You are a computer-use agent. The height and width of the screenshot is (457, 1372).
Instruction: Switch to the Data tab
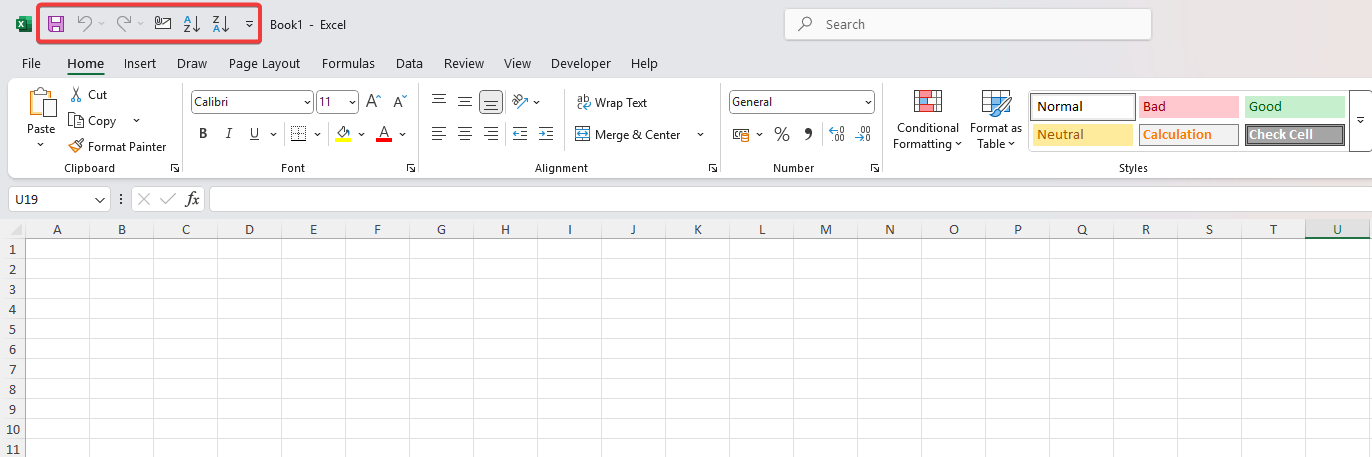pos(409,63)
